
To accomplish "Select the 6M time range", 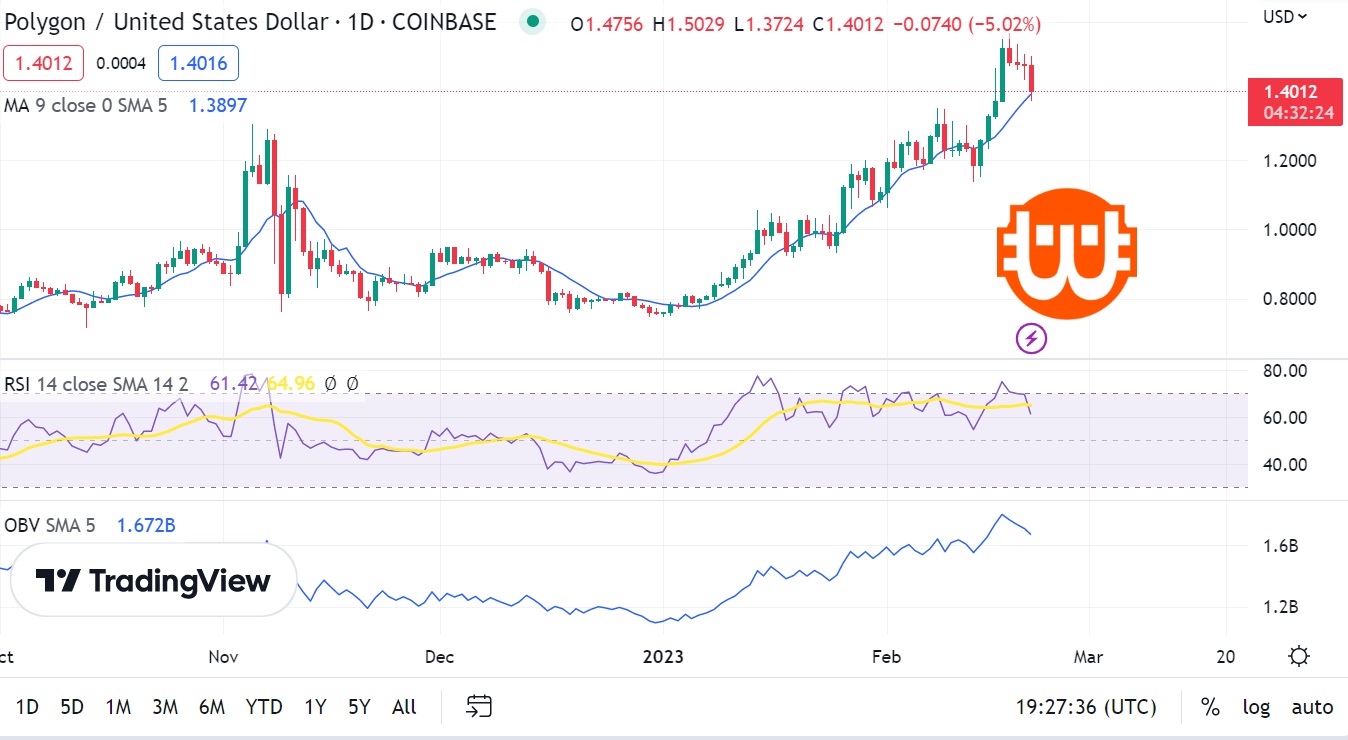I will pos(212,707).
